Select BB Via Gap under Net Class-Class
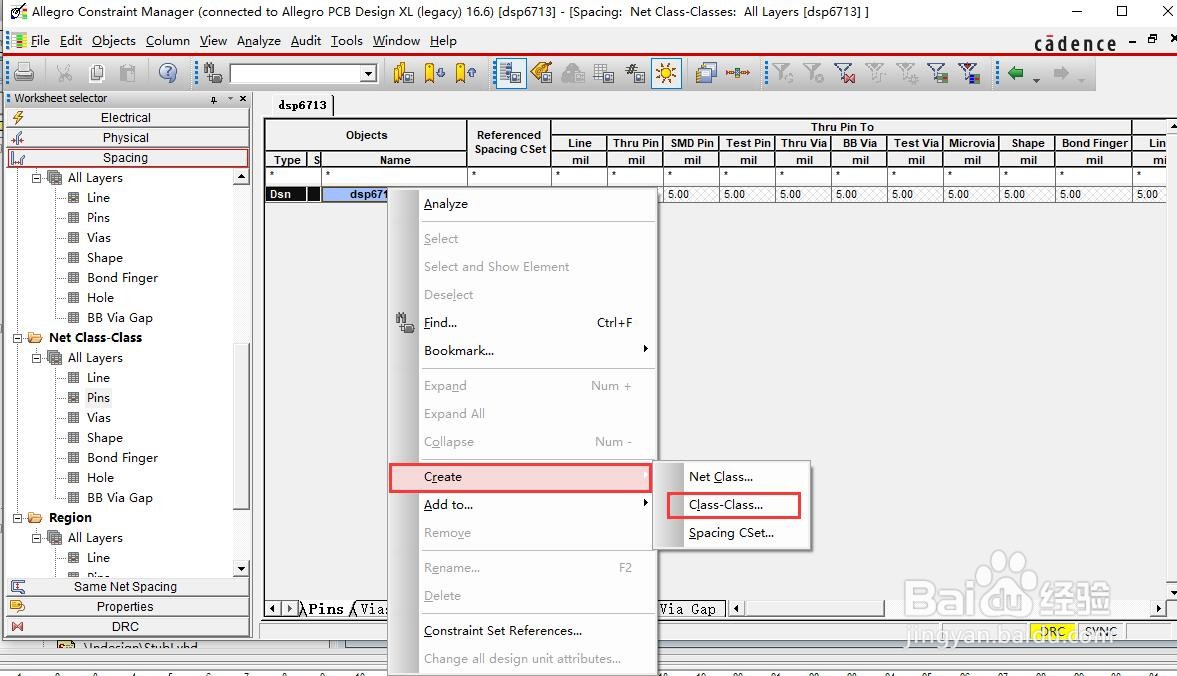 click(x=119, y=497)
